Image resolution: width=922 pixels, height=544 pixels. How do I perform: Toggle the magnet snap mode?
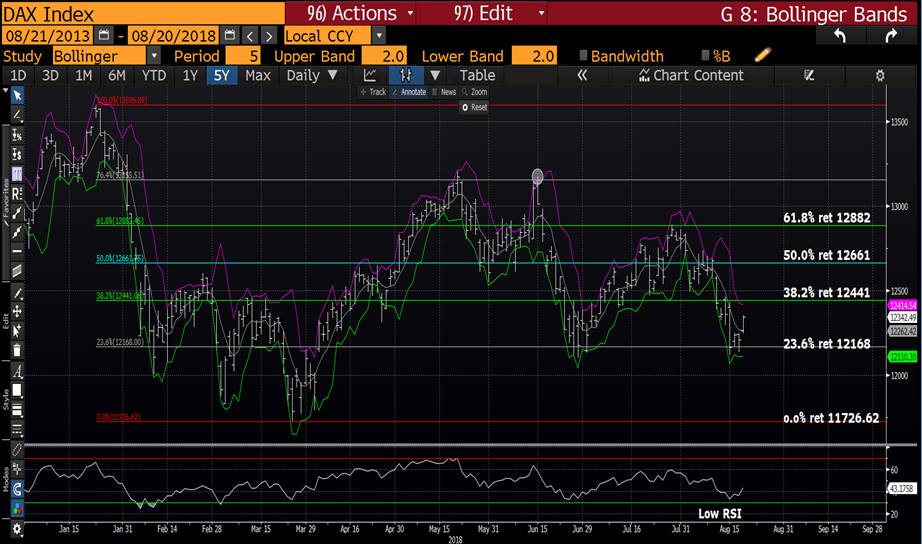click(x=17, y=489)
